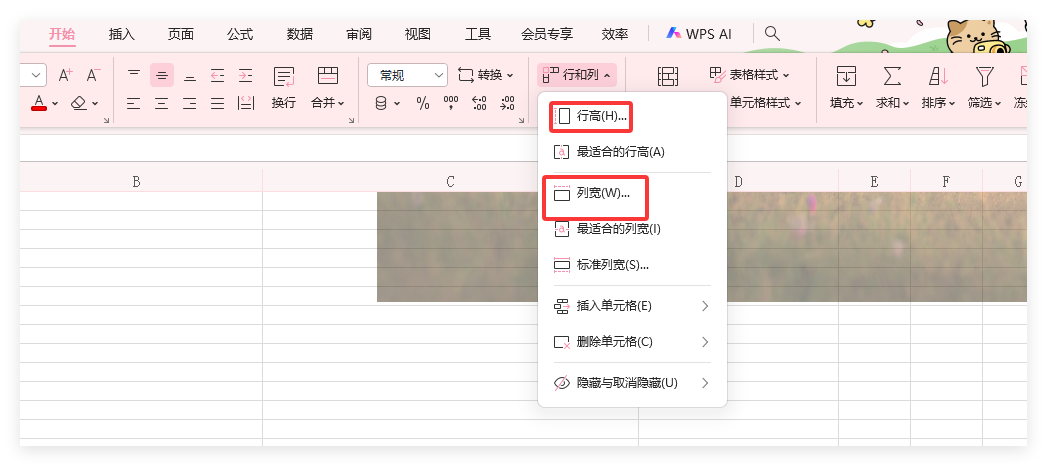Viewport: 1047px width, 466px height.
Task: Justify text across the cell
Action: (x=218, y=103)
